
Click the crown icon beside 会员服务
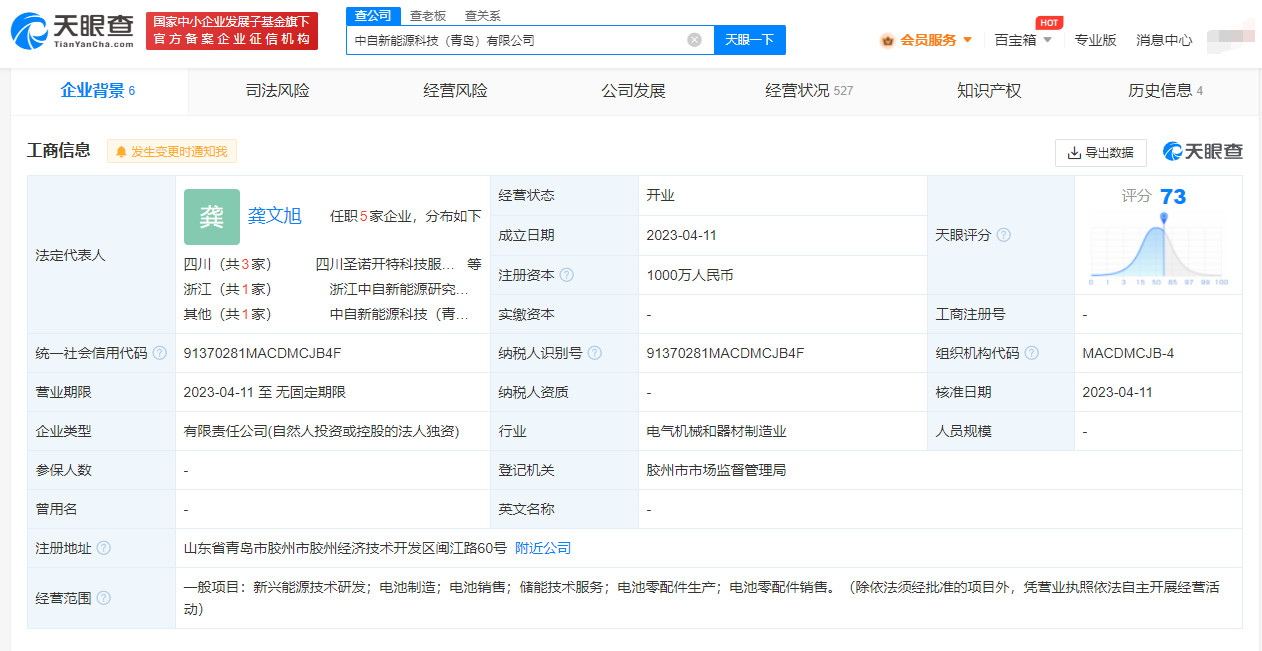886,40
